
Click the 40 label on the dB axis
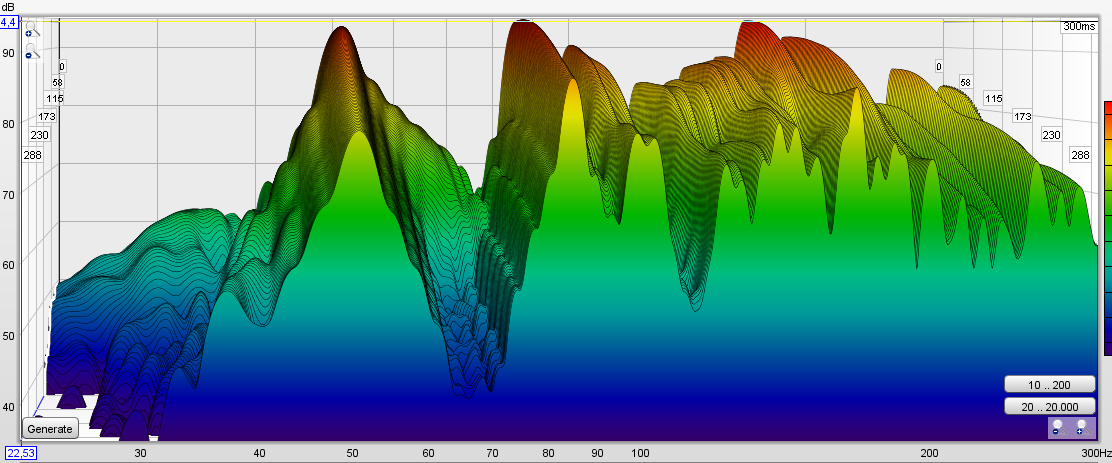point(8,407)
